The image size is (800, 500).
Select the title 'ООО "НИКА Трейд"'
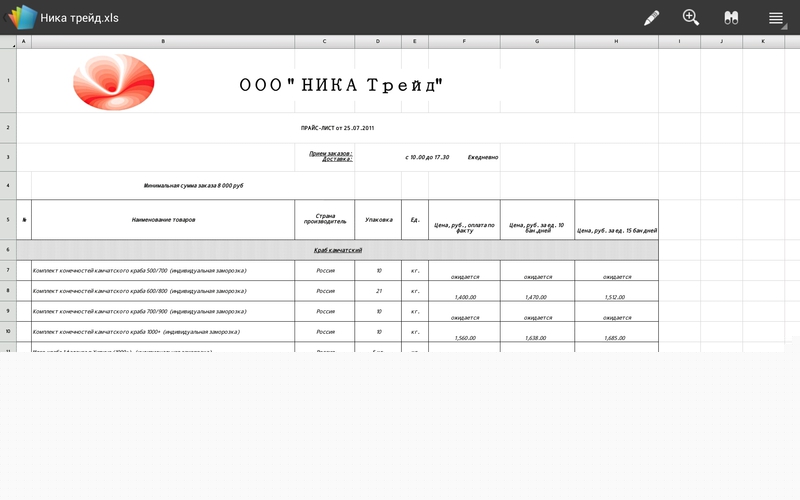coord(341,84)
